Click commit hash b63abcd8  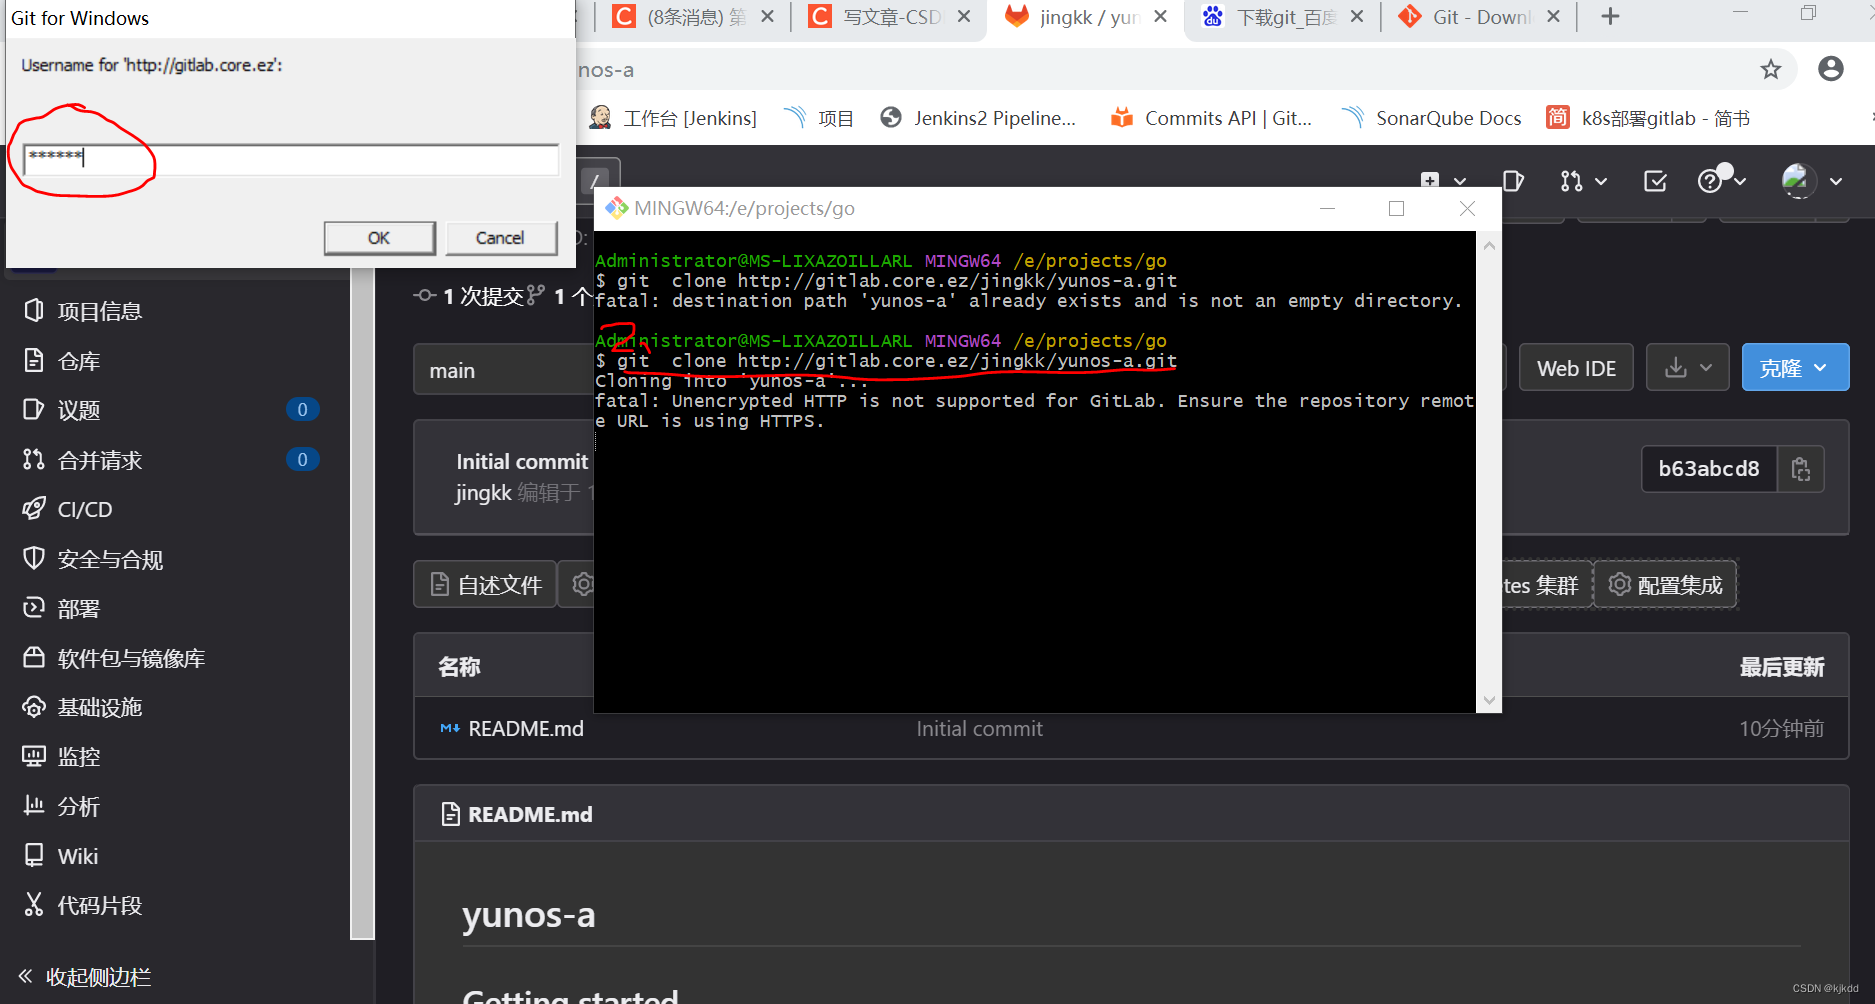pyautogui.click(x=1709, y=469)
